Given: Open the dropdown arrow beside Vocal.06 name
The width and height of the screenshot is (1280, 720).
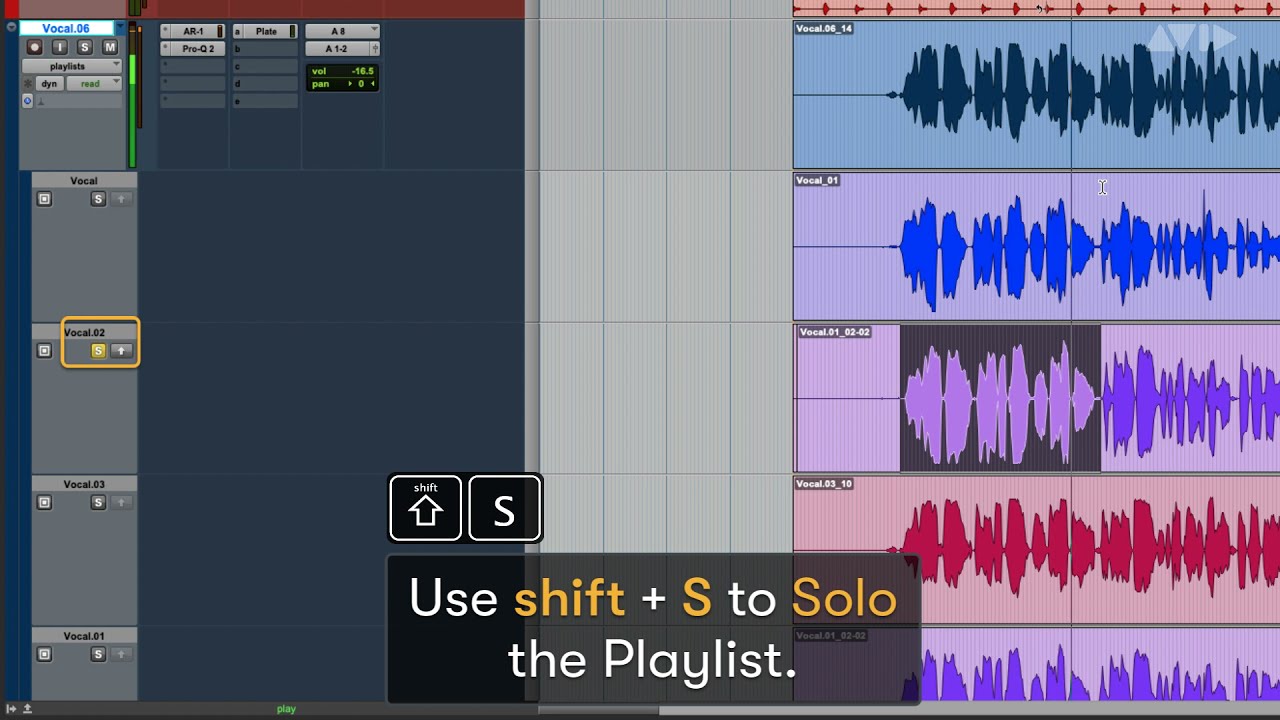Looking at the screenshot, I should [x=120, y=28].
